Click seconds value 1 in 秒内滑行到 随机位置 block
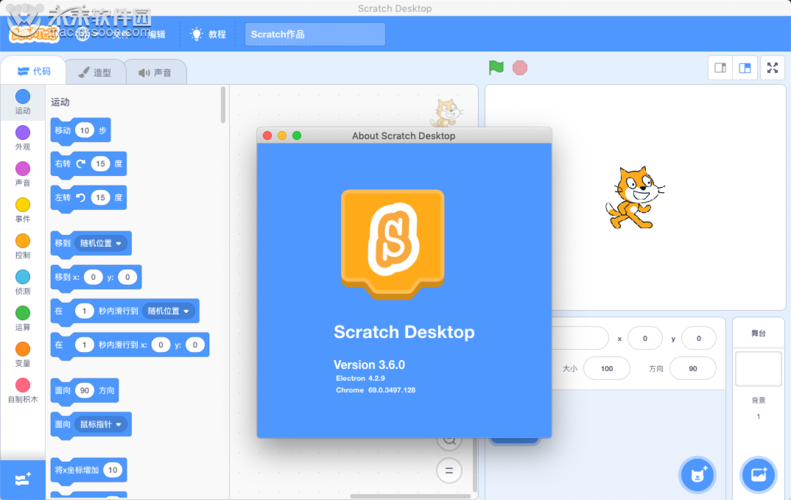The width and height of the screenshot is (791, 500). 84,311
